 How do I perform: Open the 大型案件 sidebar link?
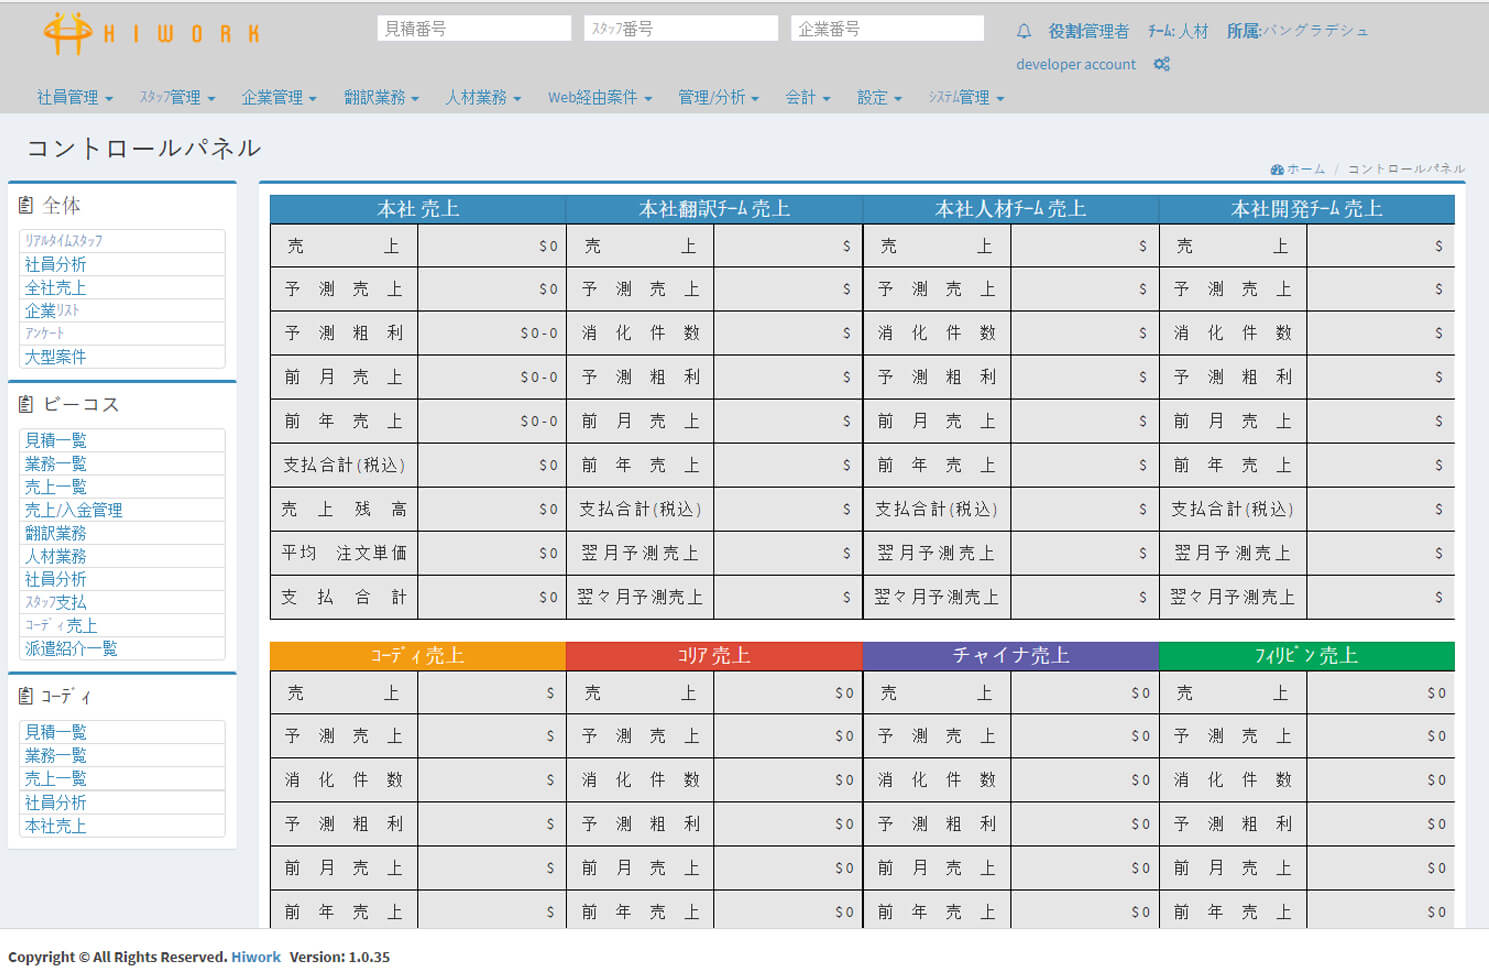point(56,357)
